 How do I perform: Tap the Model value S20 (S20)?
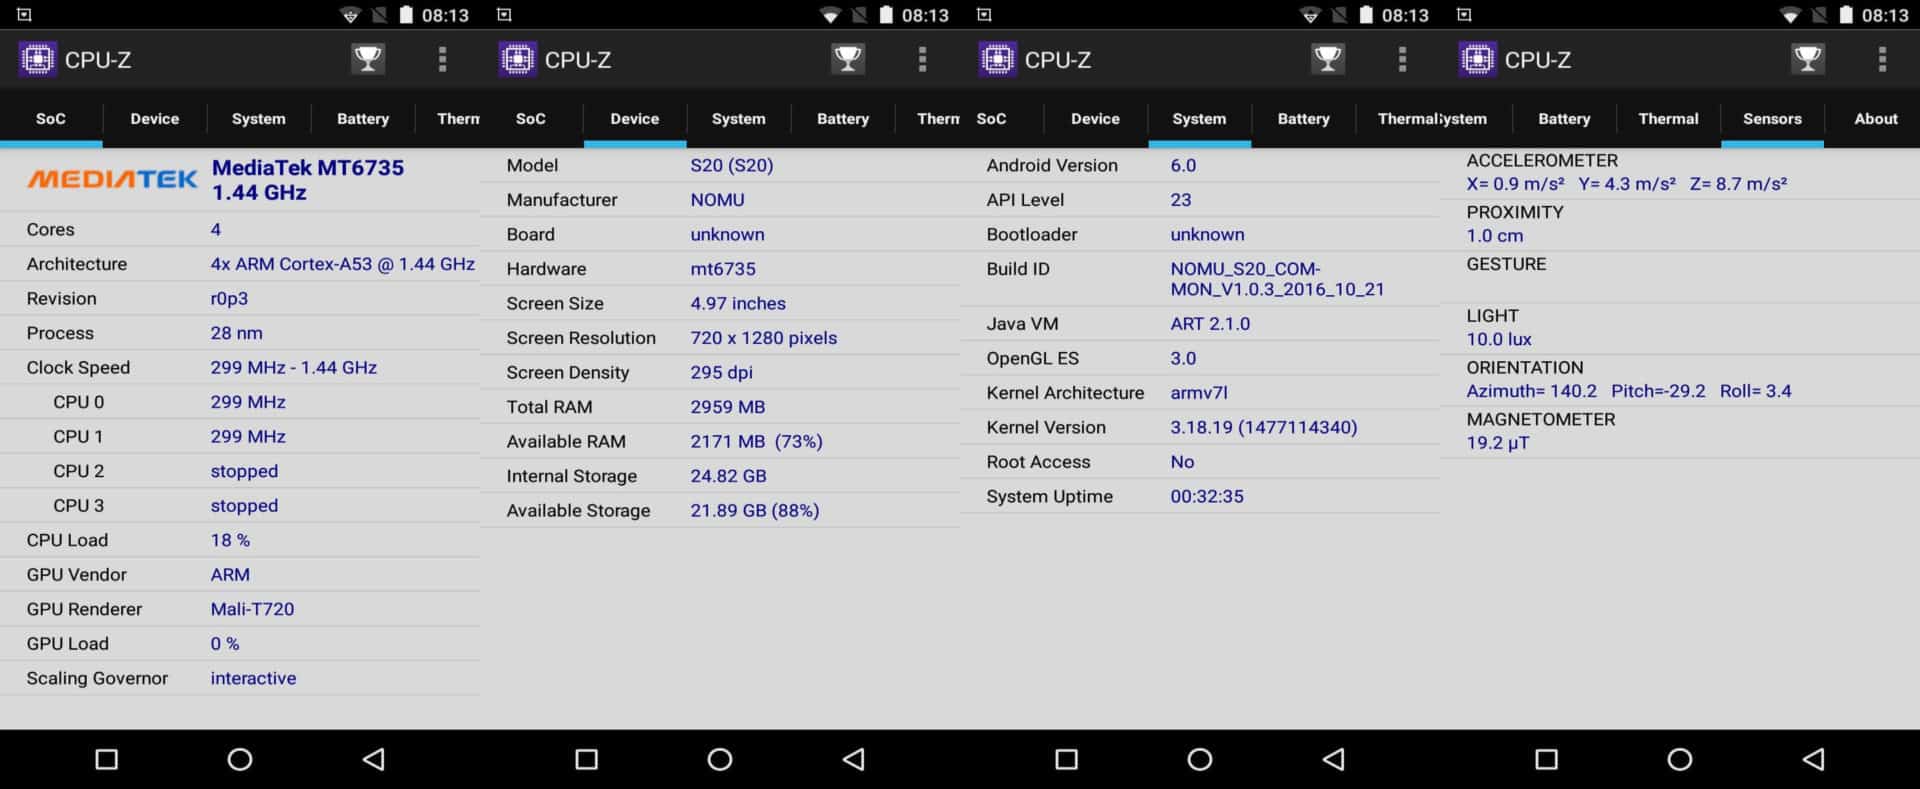pyautogui.click(x=731, y=165)
